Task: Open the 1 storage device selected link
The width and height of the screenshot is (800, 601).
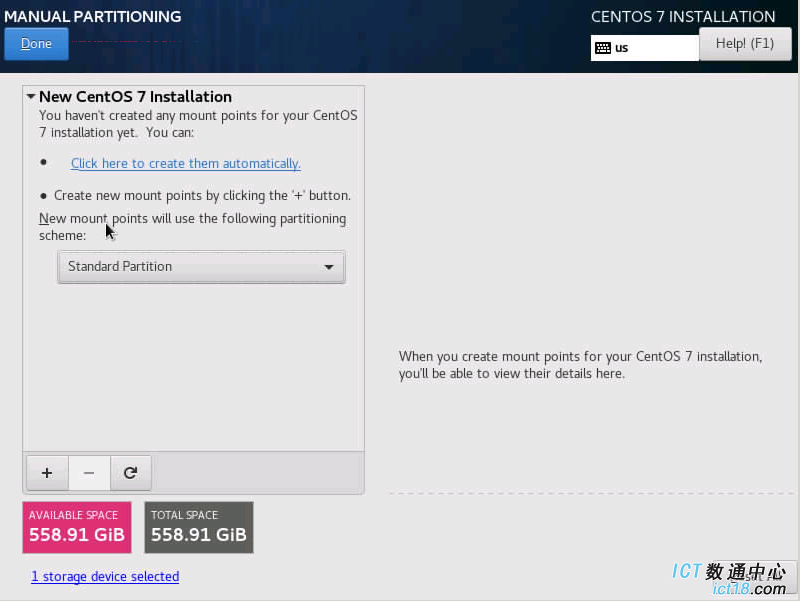Action: [x=105, y=577]
